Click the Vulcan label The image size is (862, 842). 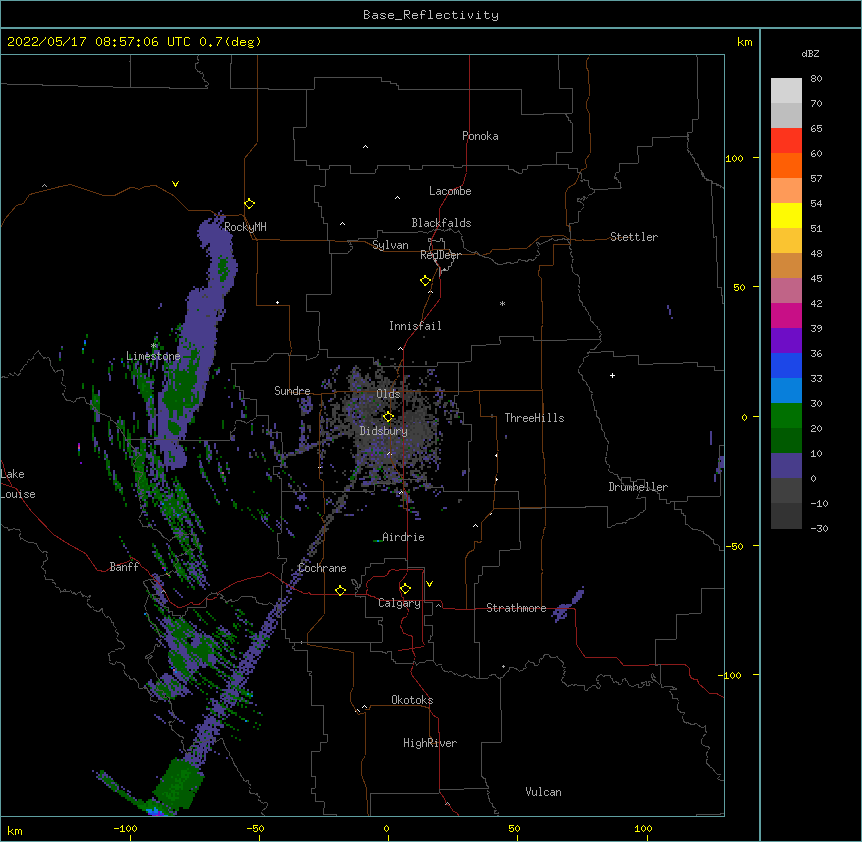tap(543, 792)
